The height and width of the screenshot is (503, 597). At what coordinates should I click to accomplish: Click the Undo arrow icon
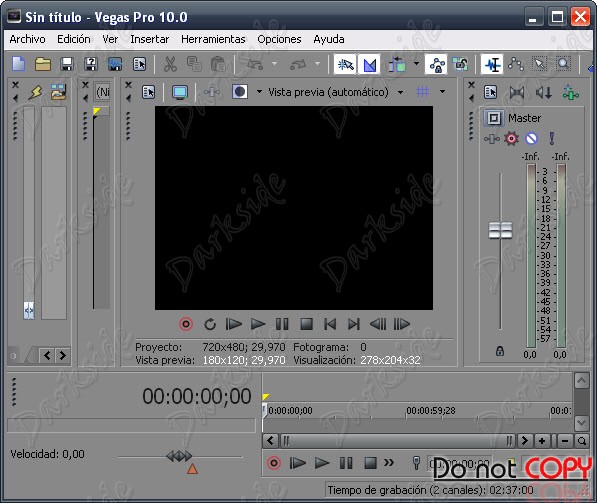(x=255, y=64)
